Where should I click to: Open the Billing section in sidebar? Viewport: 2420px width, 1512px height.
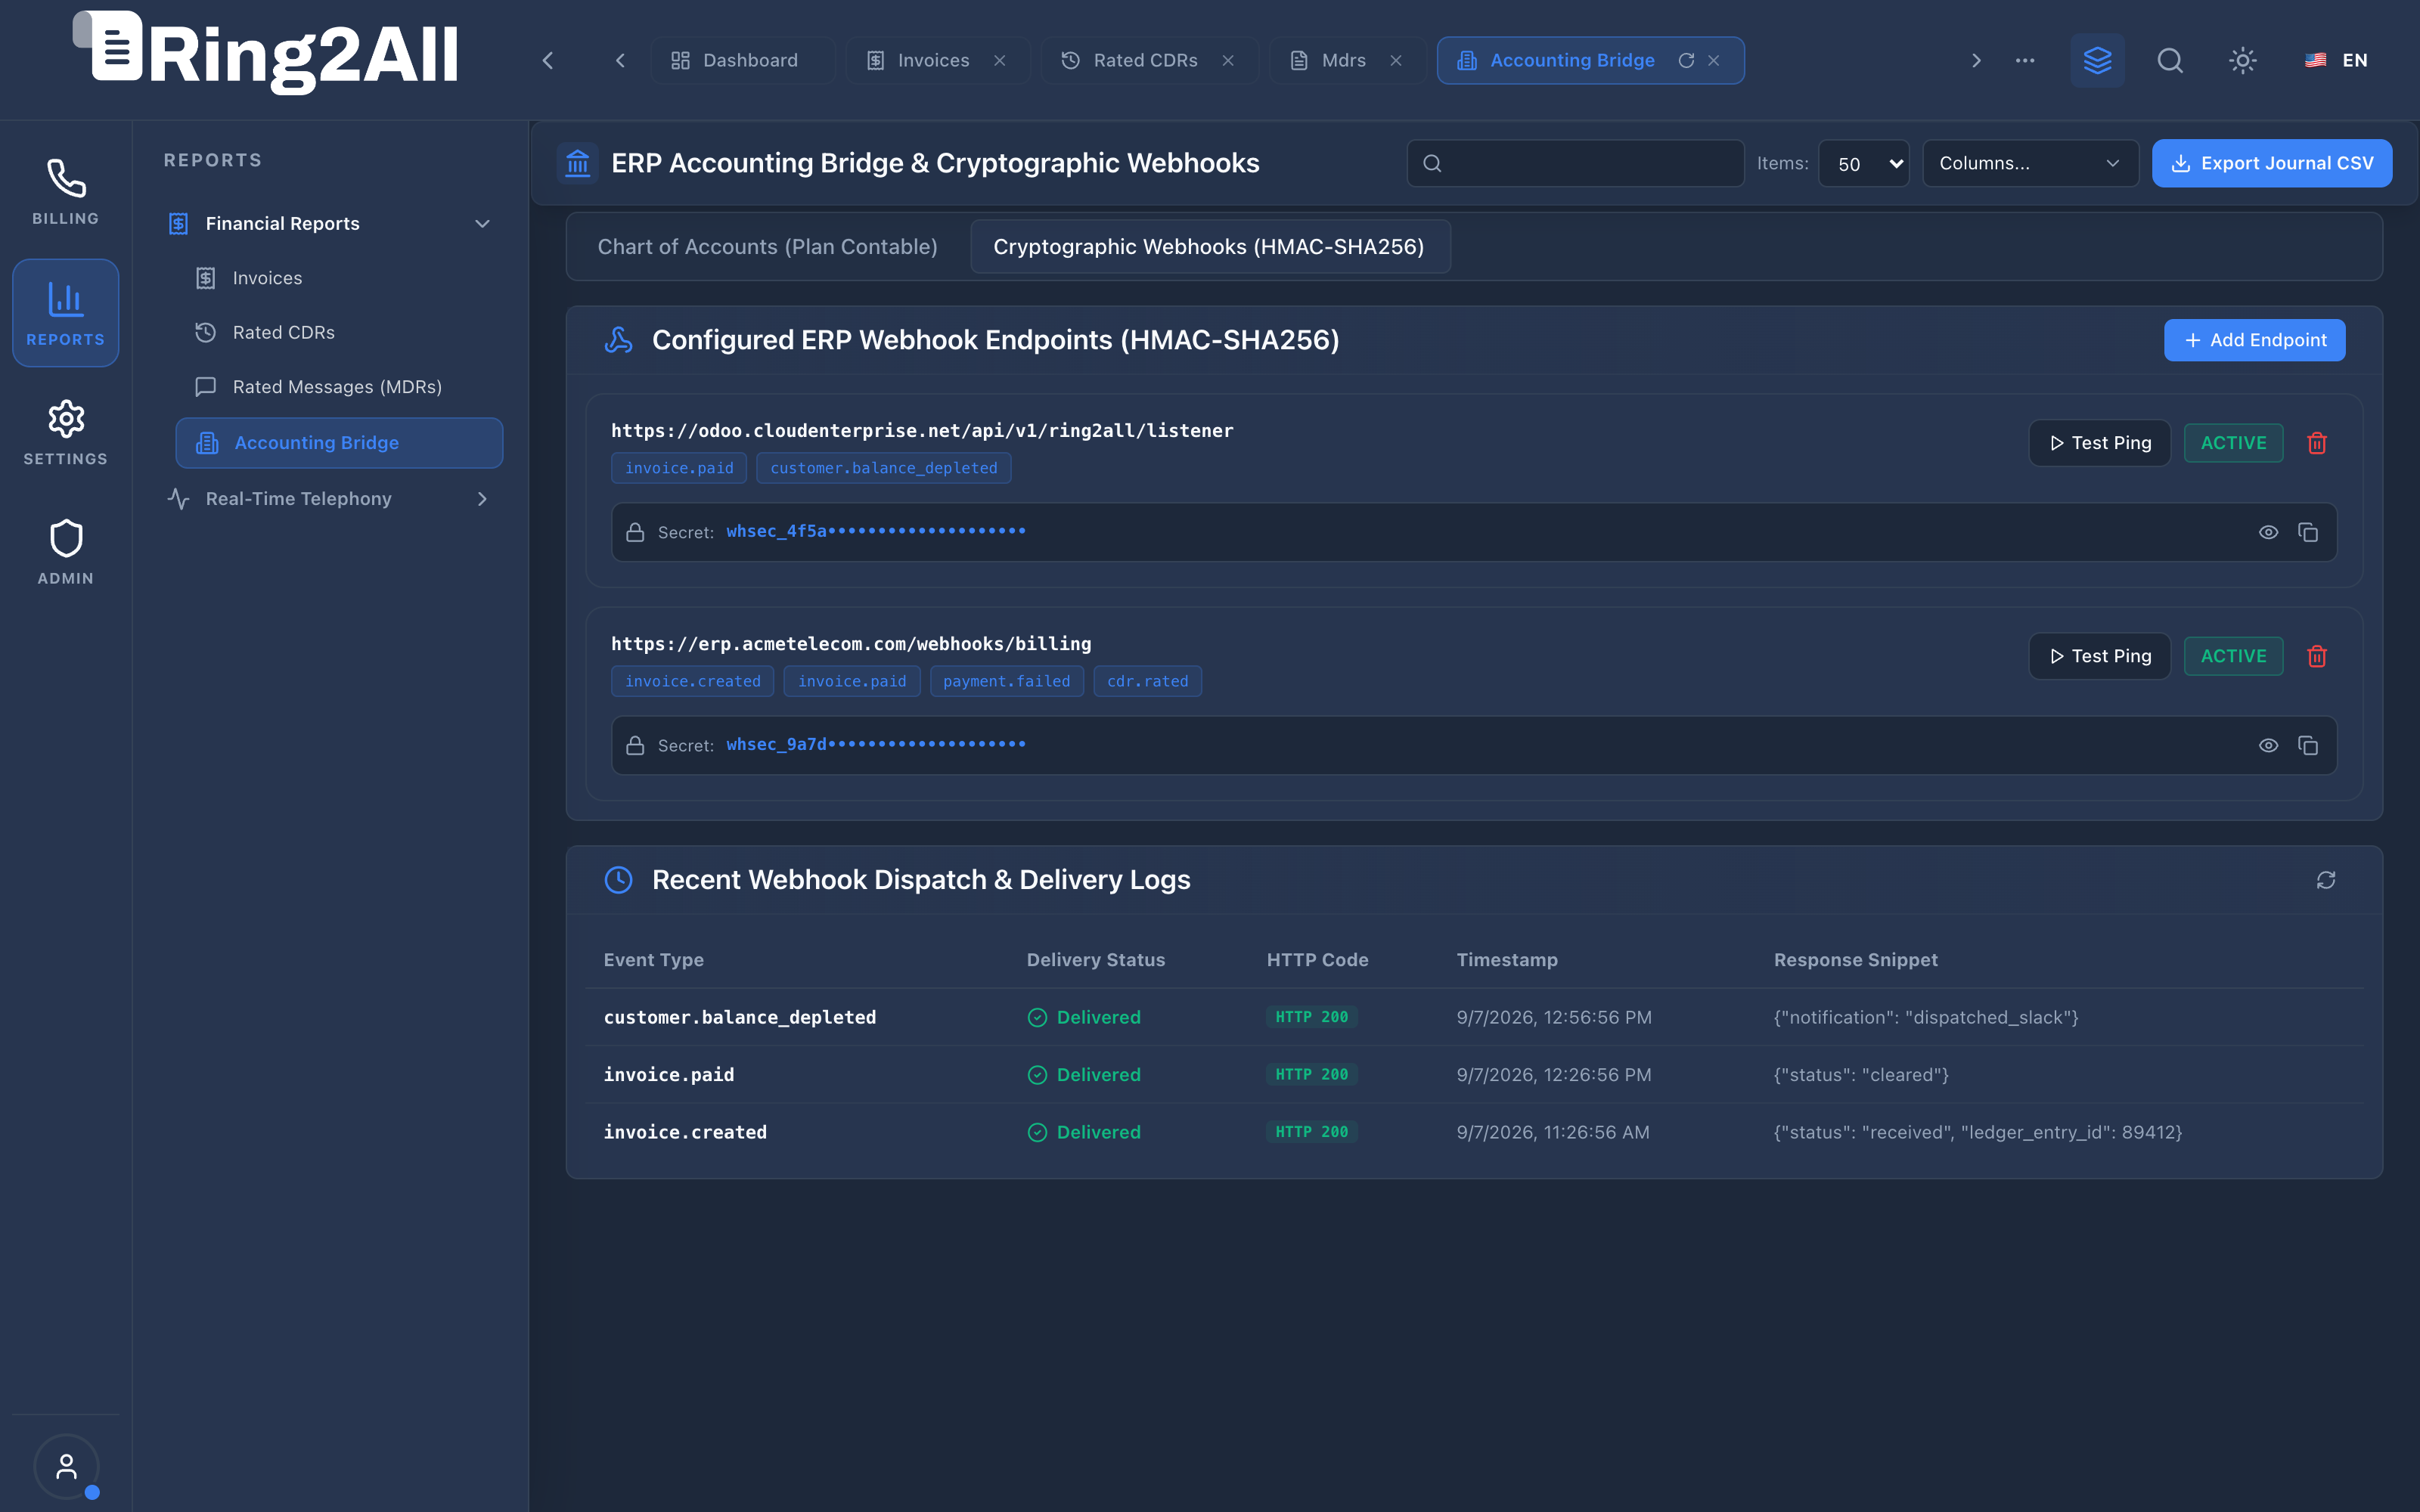pos(65,193)
